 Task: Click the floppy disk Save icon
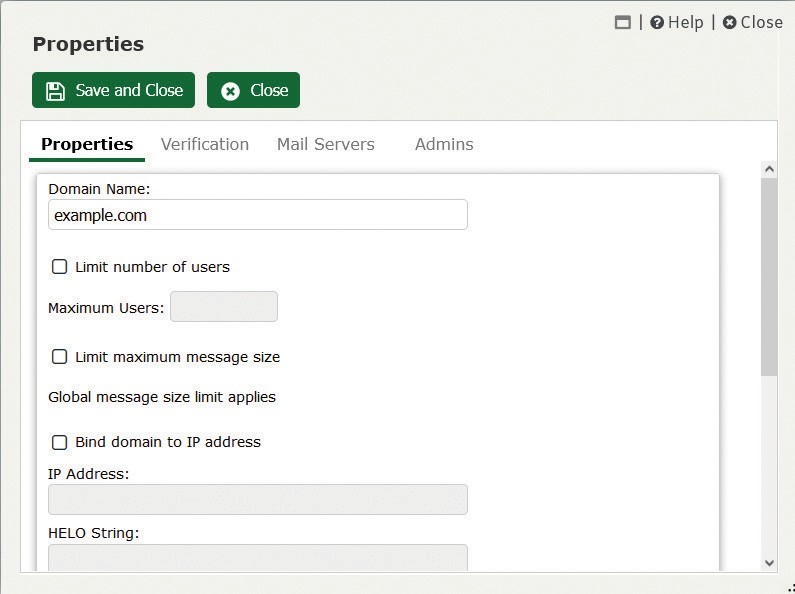click(55, 91)
